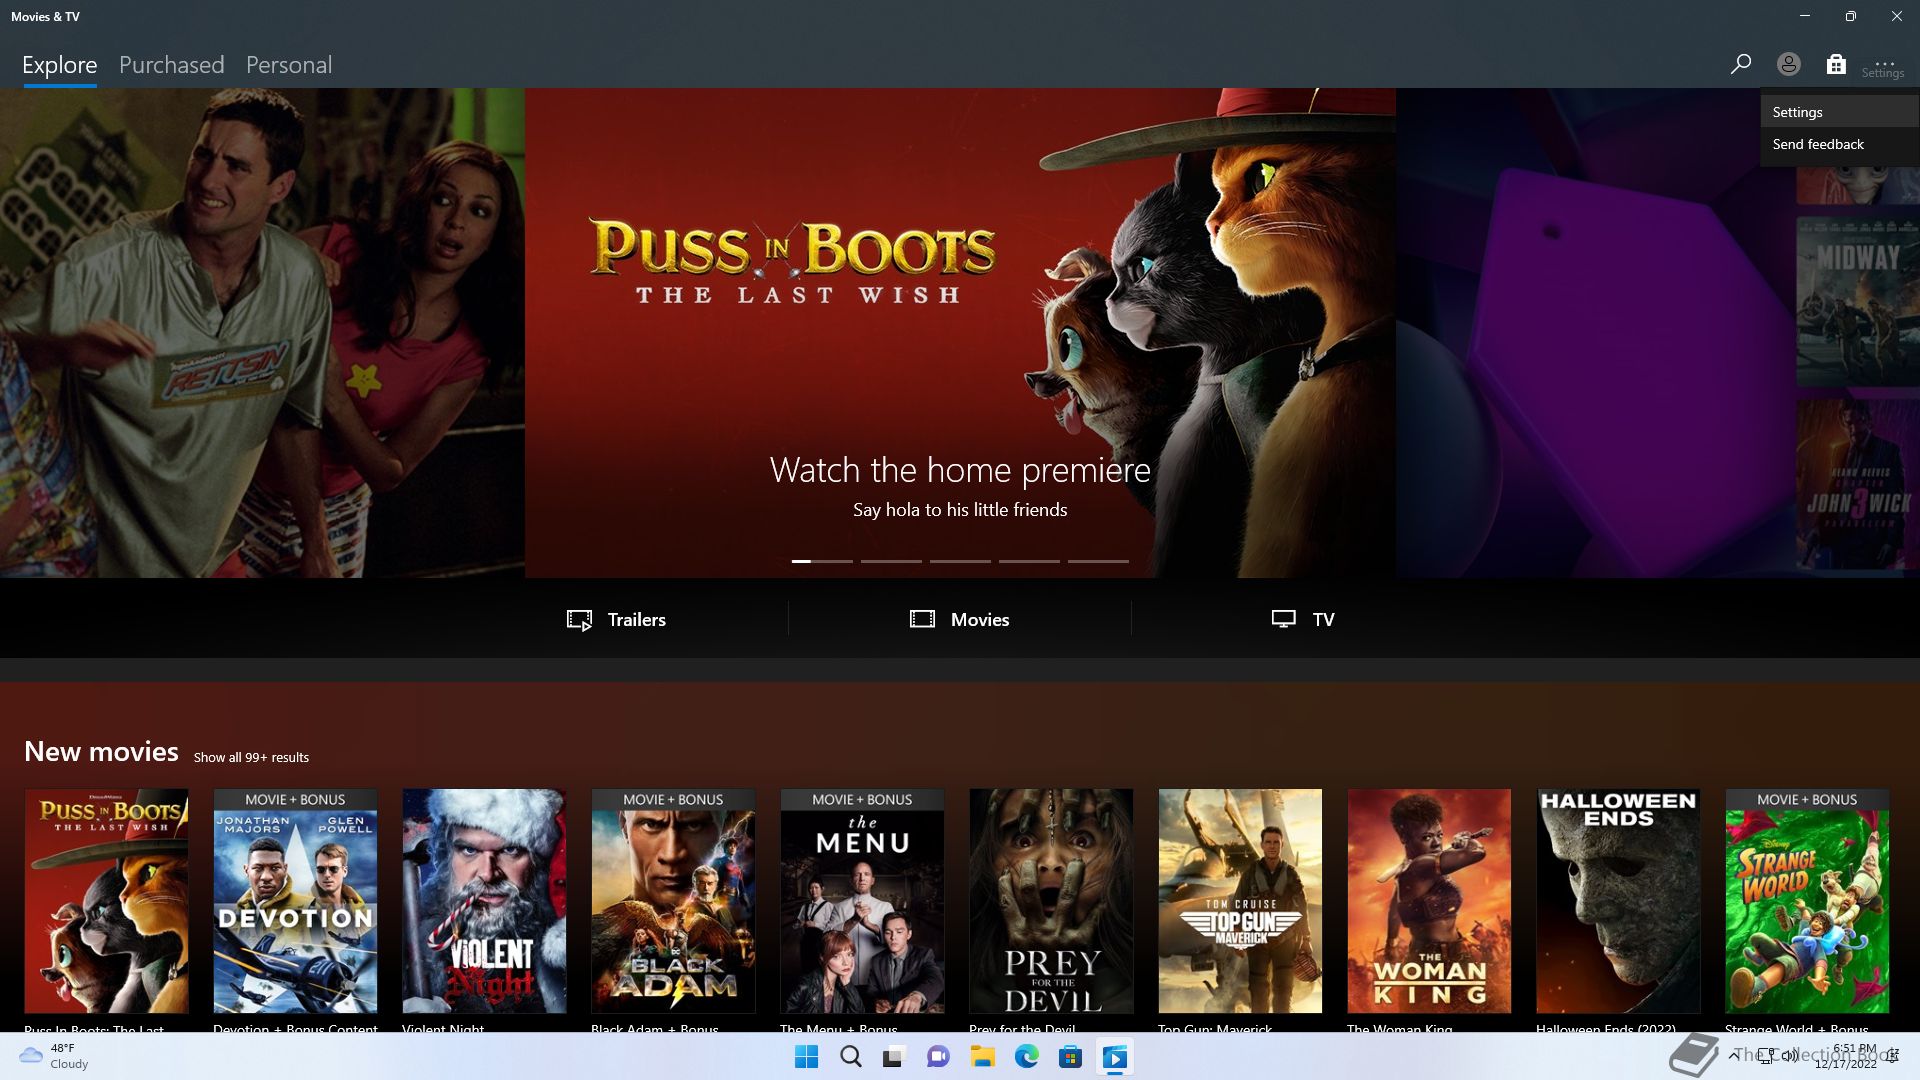The height and width of the screenshot is (1080, 1920).
Task: Open Task View on taskbar
Action: (x=894, y=1057)
